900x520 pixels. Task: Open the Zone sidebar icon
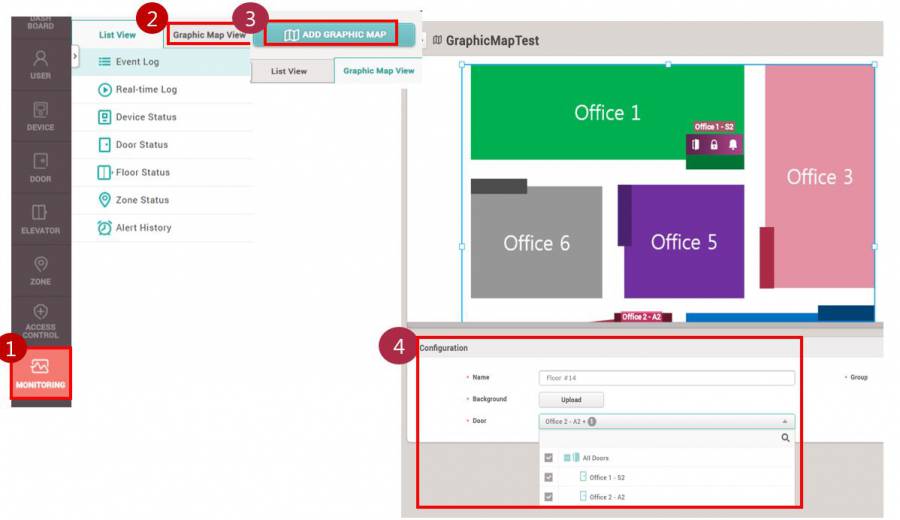41,269
